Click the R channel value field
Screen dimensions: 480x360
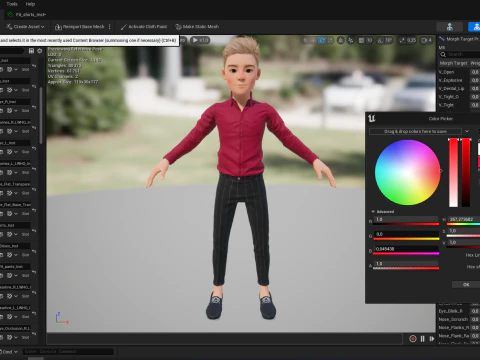pyautogui.click(x=406, y=220)
